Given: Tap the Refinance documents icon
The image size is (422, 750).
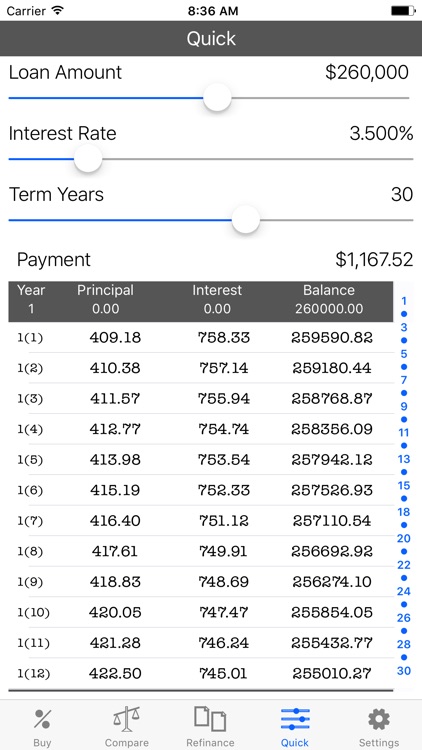Looking at the screenshot, I should coord(210,719).
